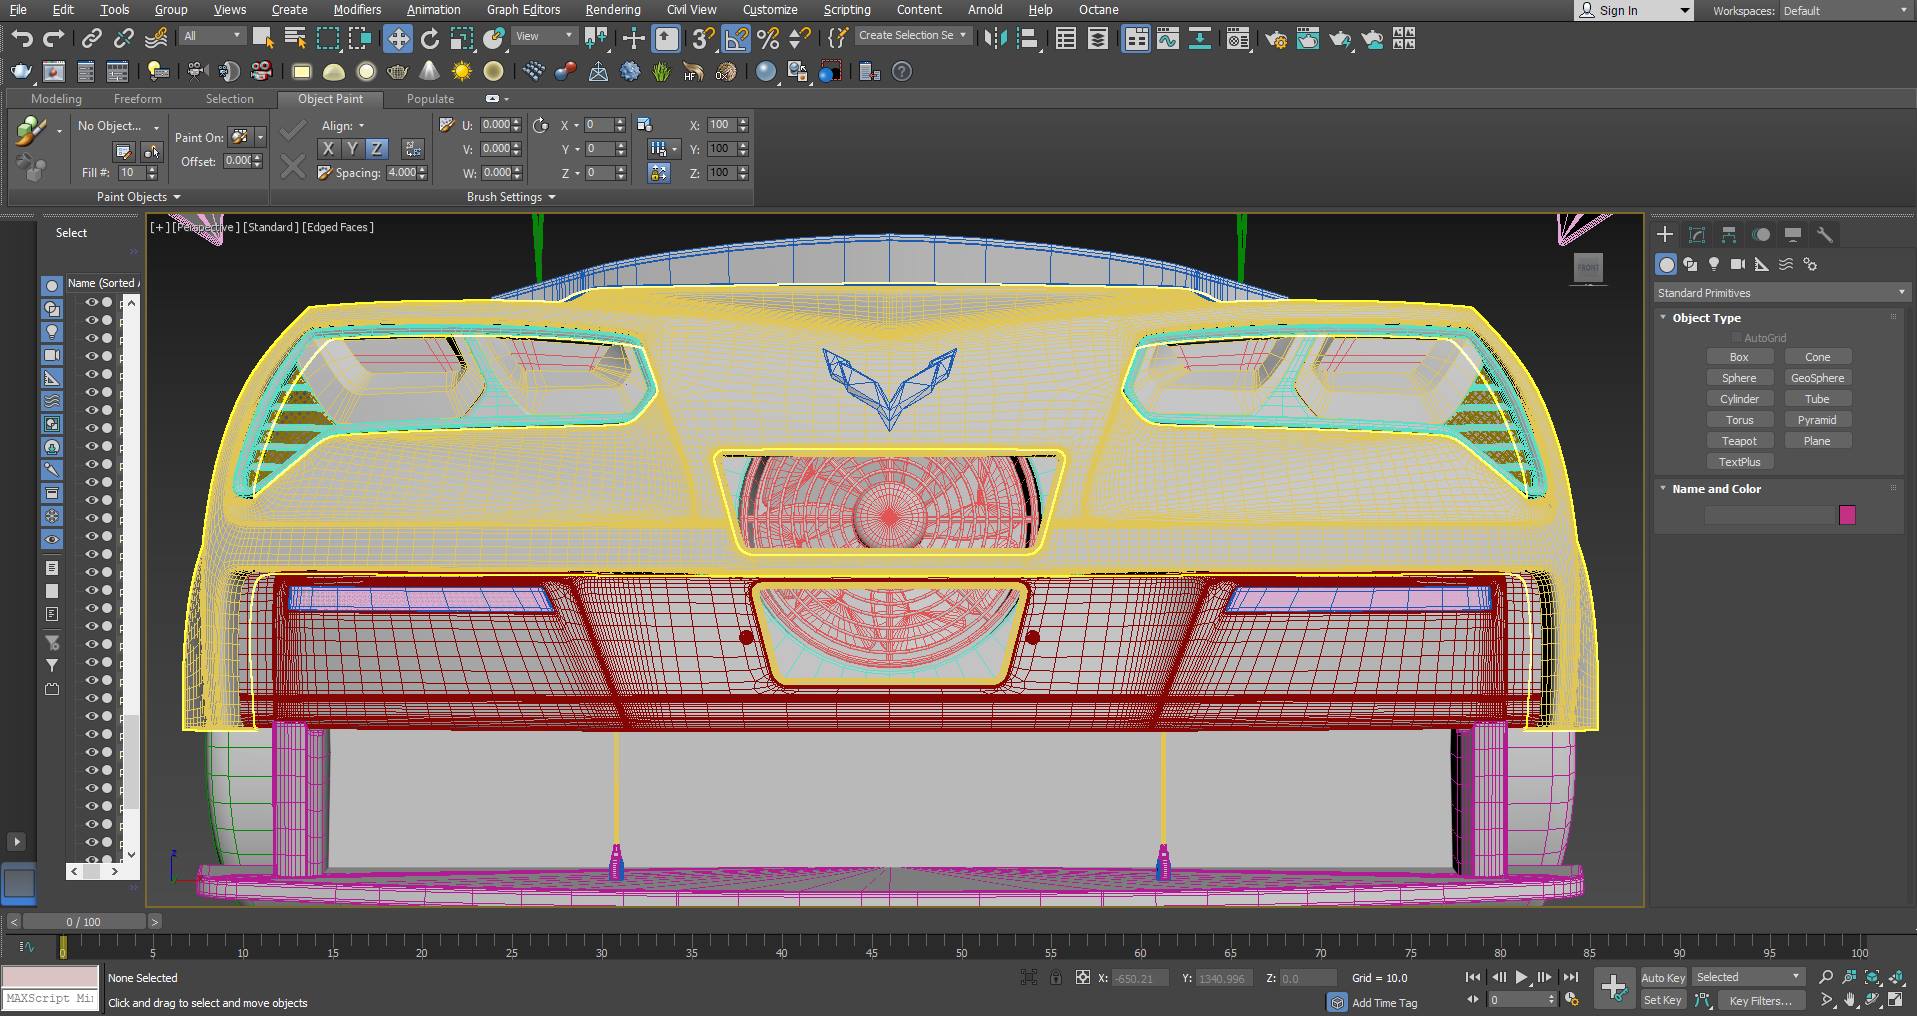Select the Lights category icon
The image size is (1917, 1016).
pyautogui.click(x=1714, y=264)
